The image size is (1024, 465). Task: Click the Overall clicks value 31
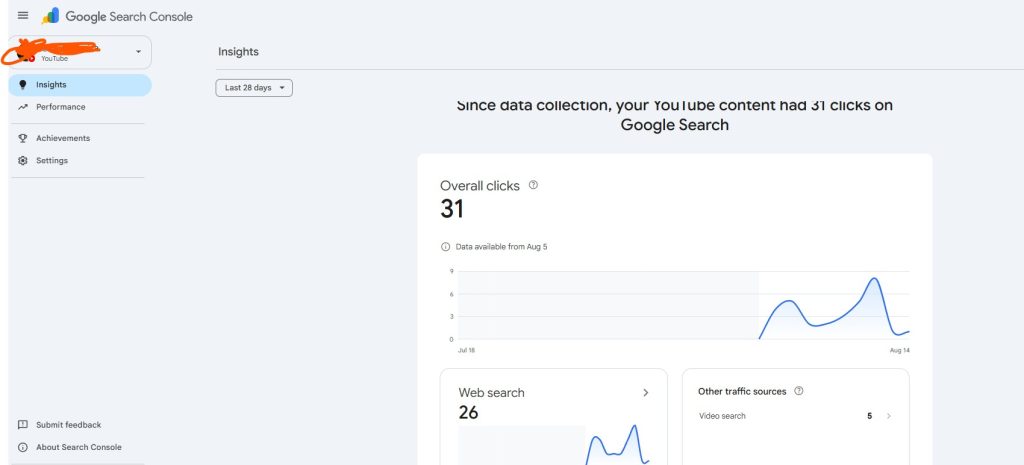(x=452, y=210)
